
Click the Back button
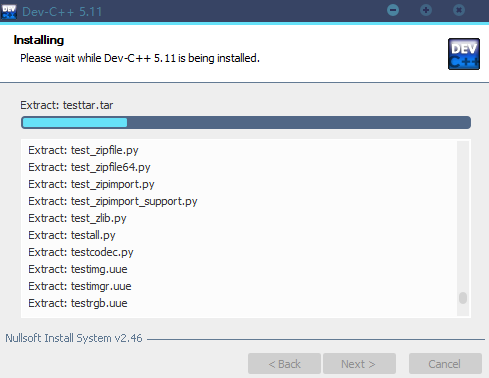pyautogui.click(x=284, y=364)
